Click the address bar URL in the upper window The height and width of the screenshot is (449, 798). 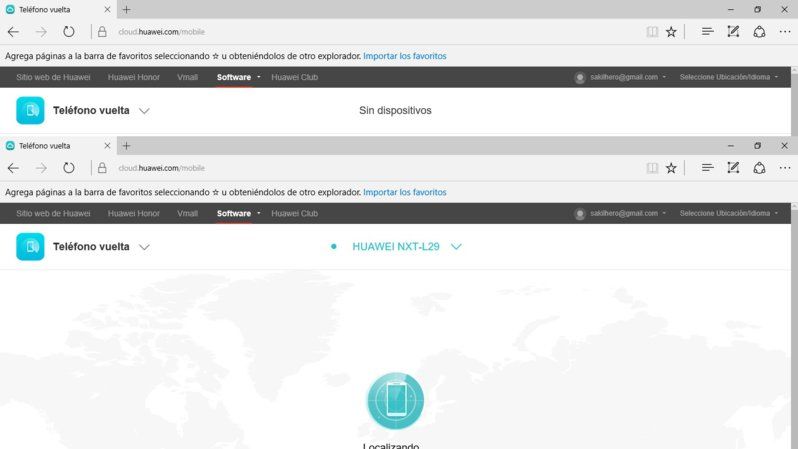click(x=161, y=32)
